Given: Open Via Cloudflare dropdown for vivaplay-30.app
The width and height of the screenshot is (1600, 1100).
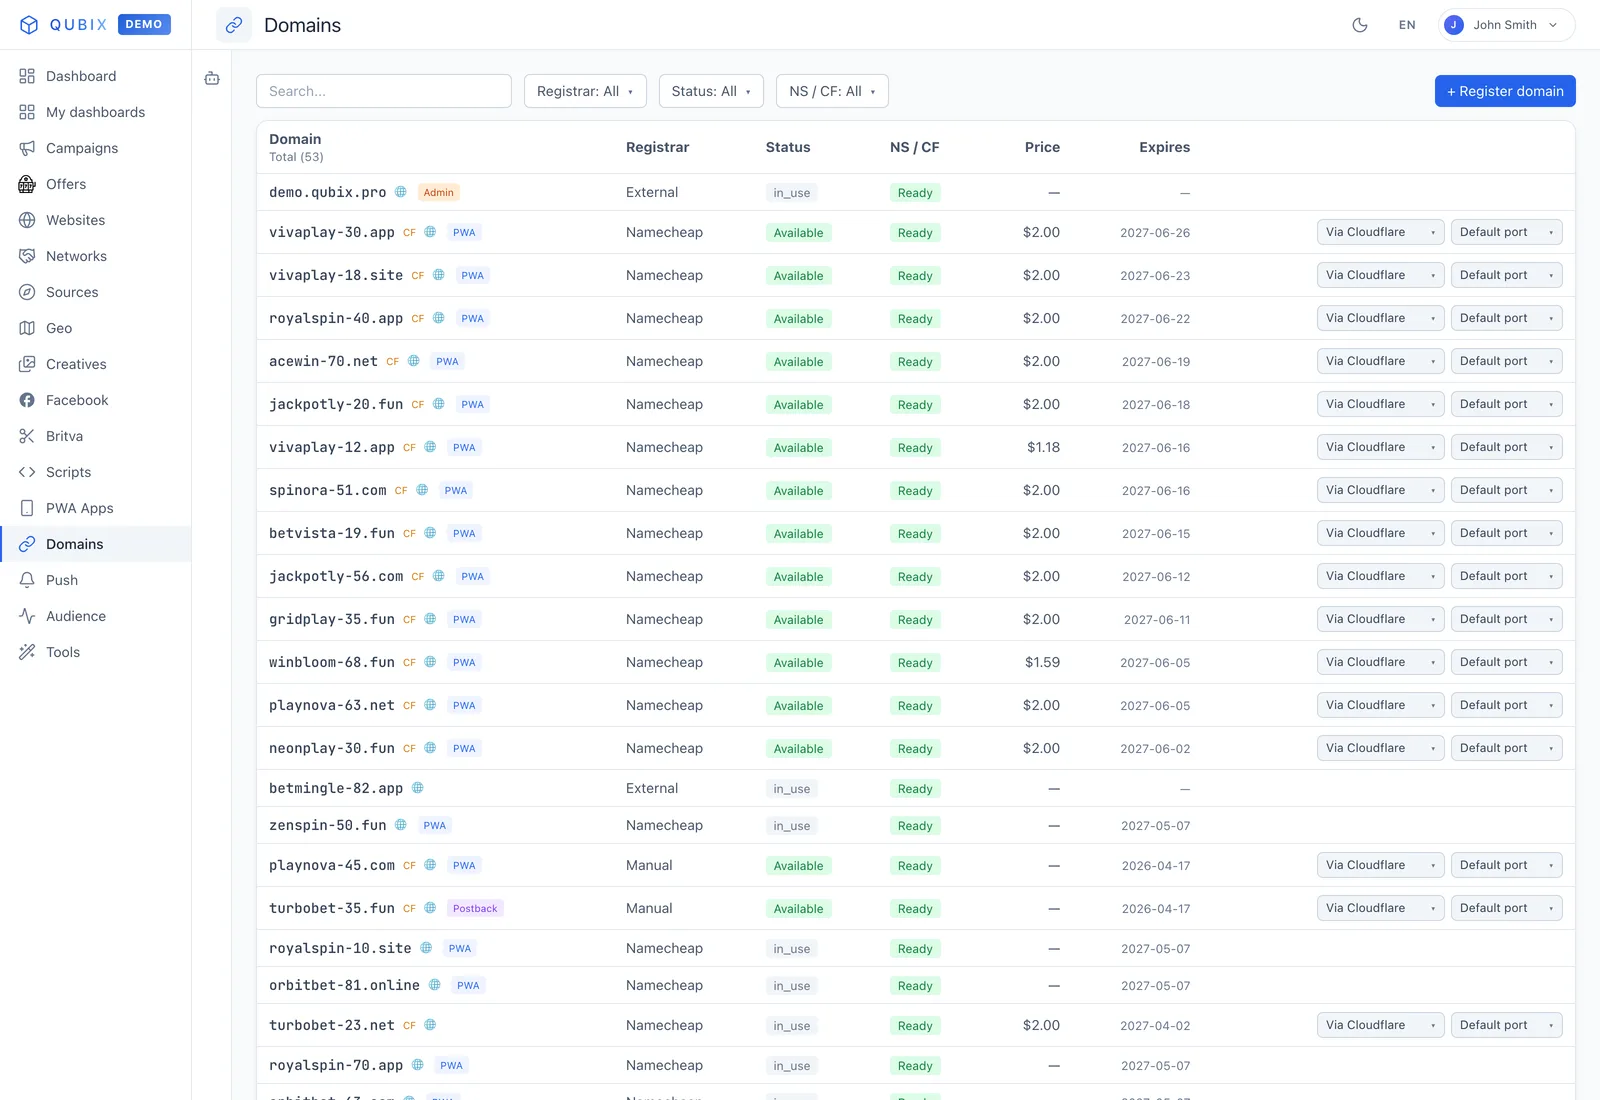Looking at the screenshot, I should (1380, 232).
